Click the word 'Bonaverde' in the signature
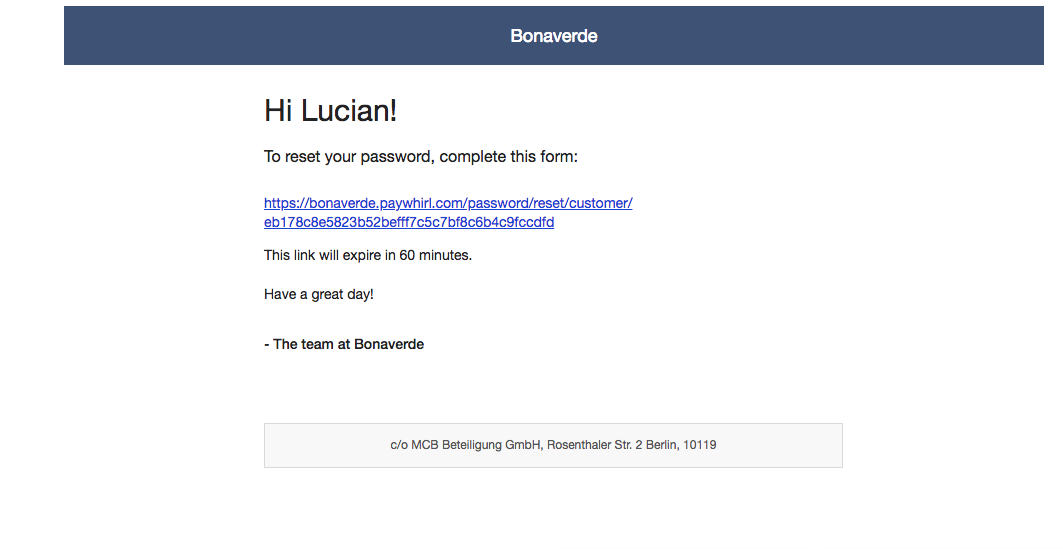The image size is (1063, 549). [389, 344]
